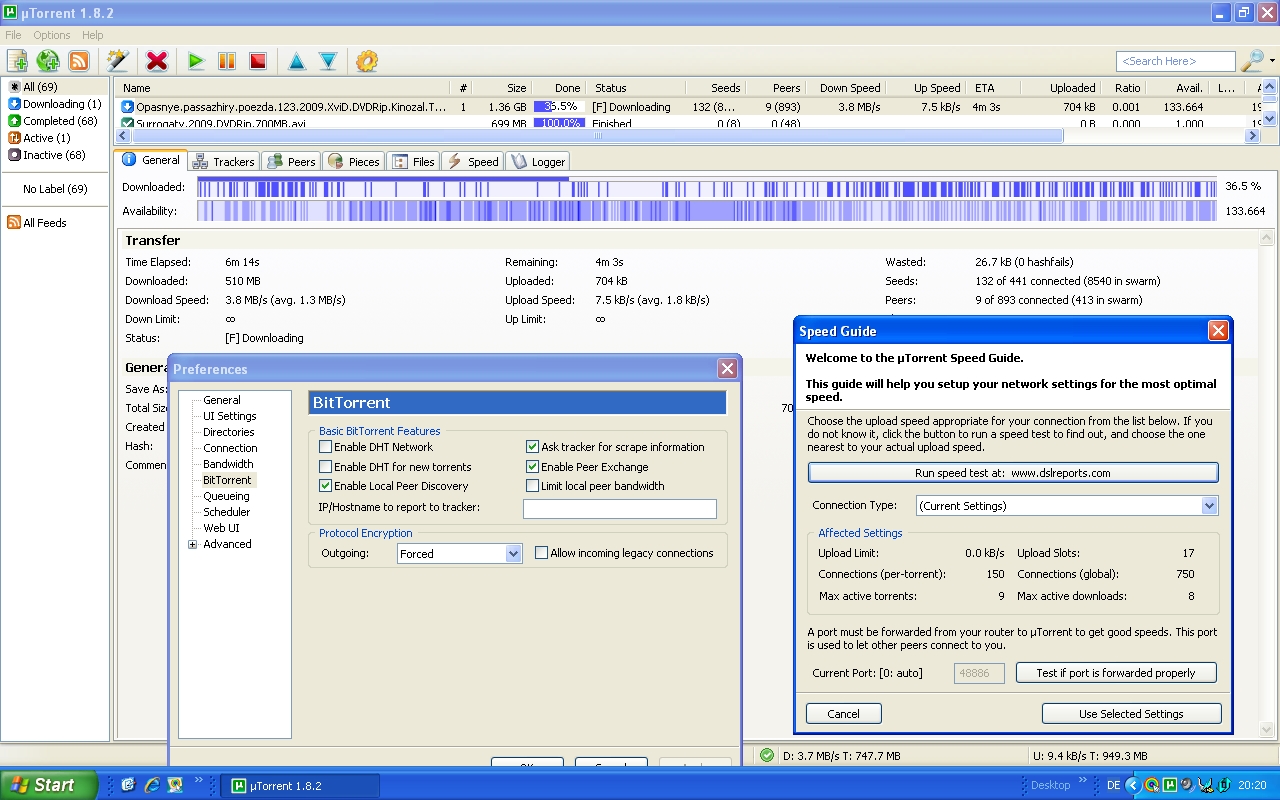Expand the Advanced node in Preferences tree

pyautogui.click(x=193, y=544)
